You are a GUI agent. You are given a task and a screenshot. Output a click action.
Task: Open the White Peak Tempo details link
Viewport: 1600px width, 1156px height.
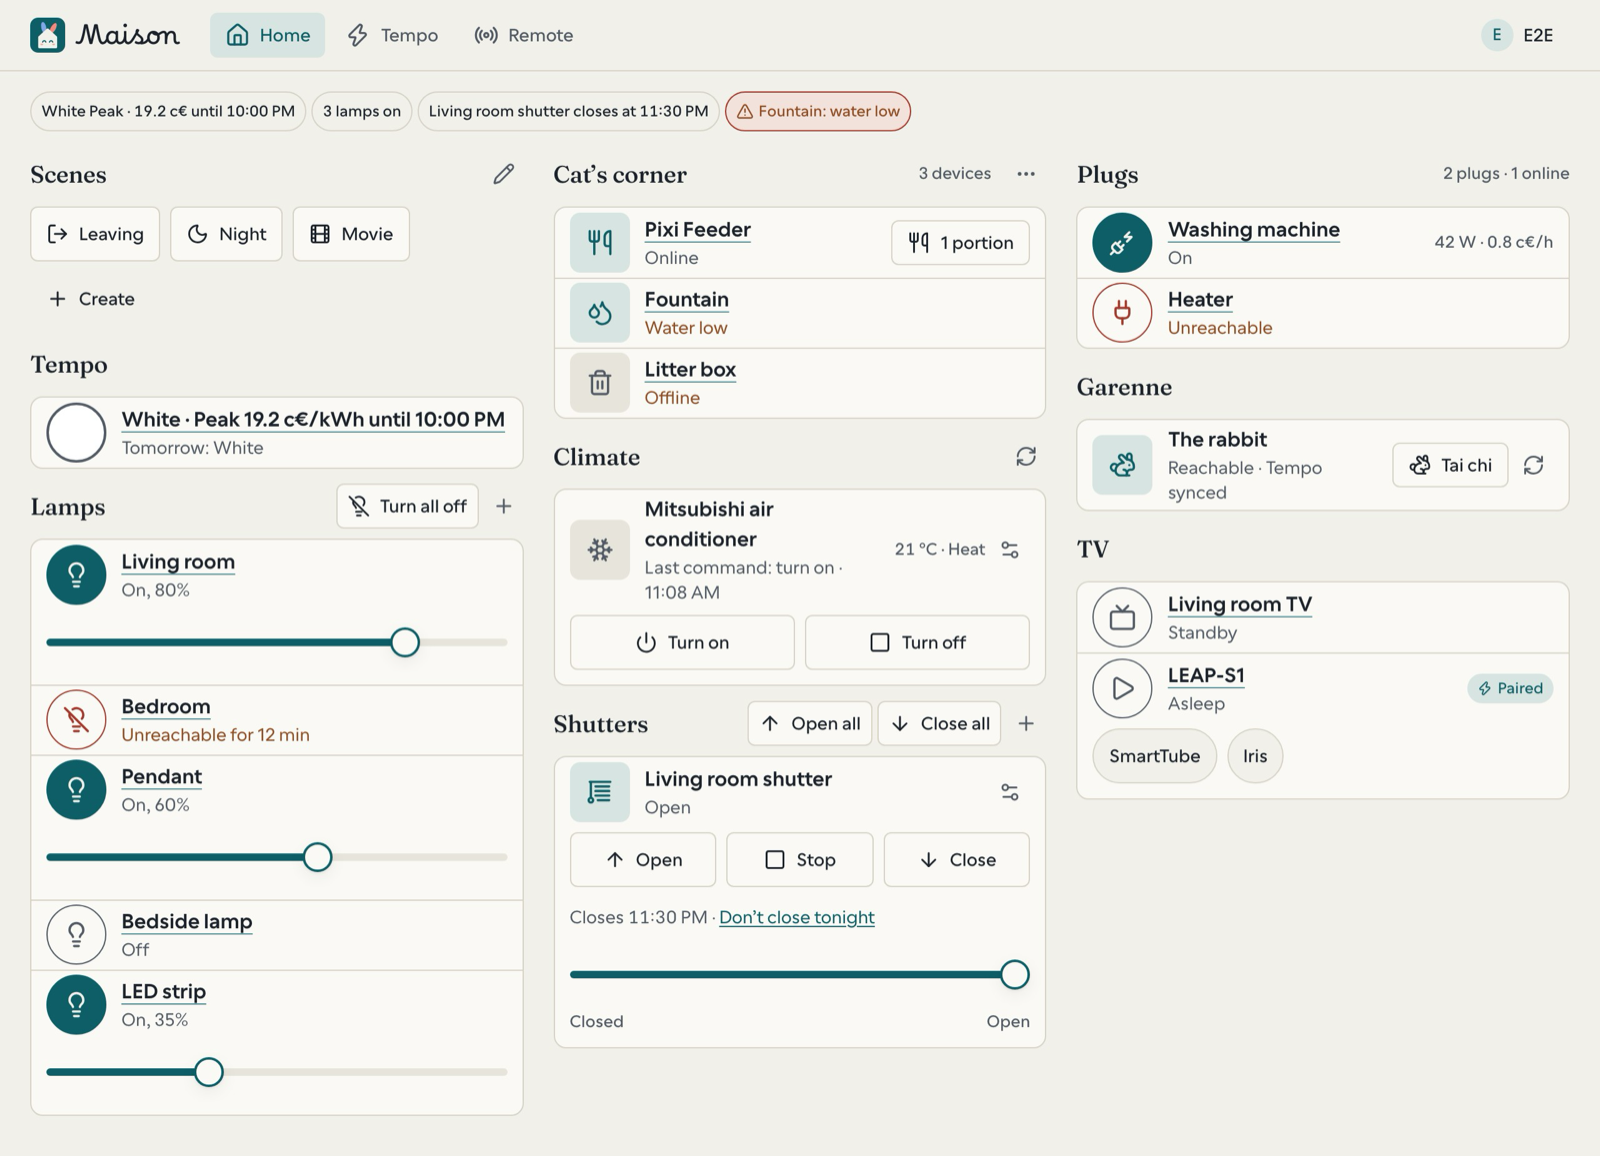click(313, 419)
